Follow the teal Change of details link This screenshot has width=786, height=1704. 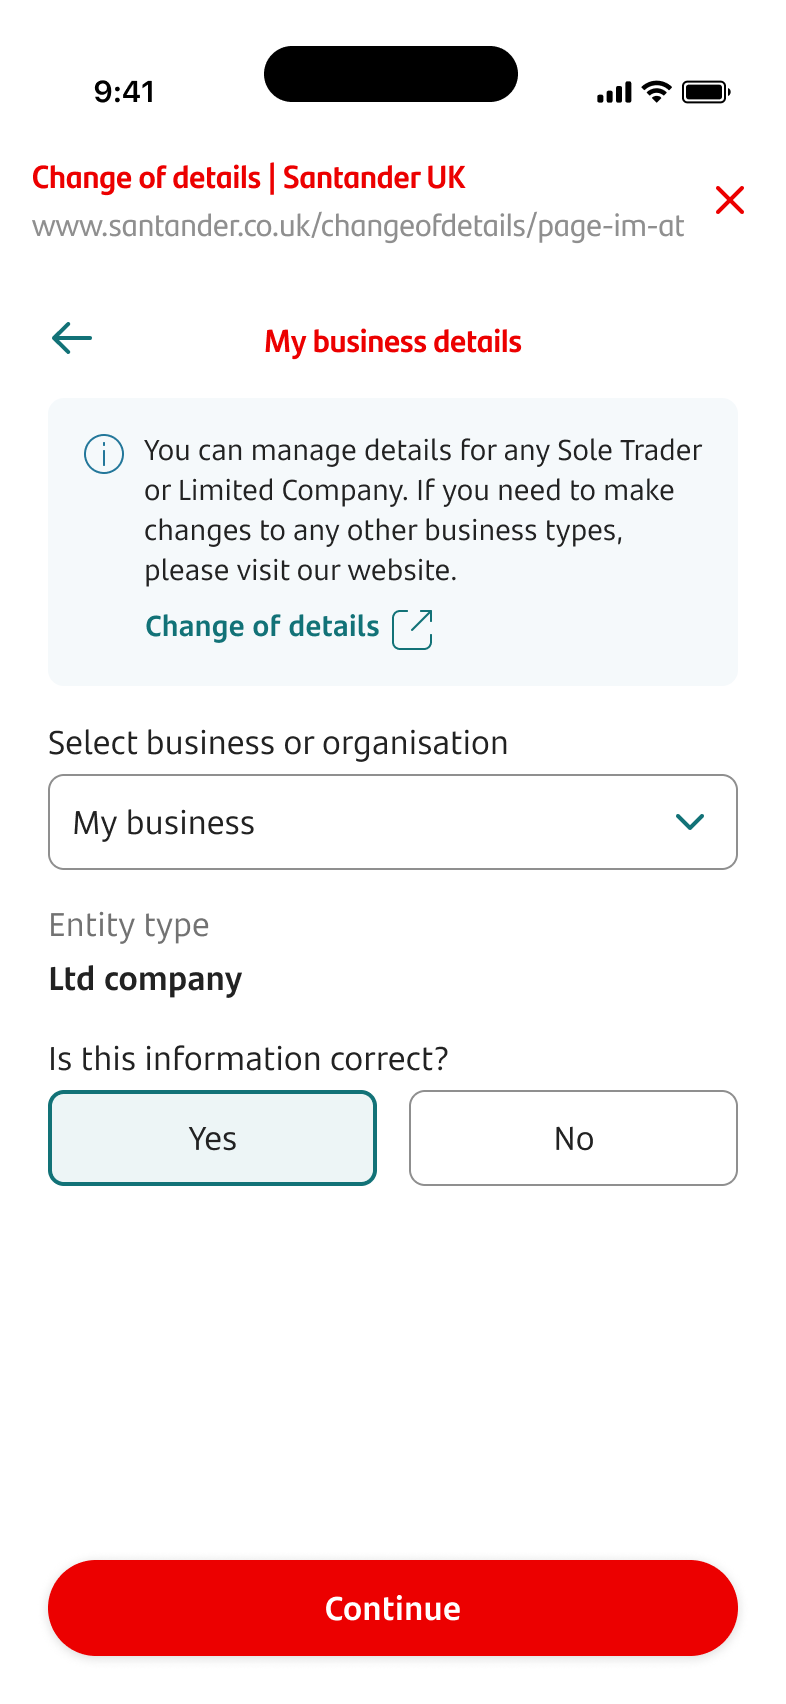262,627
